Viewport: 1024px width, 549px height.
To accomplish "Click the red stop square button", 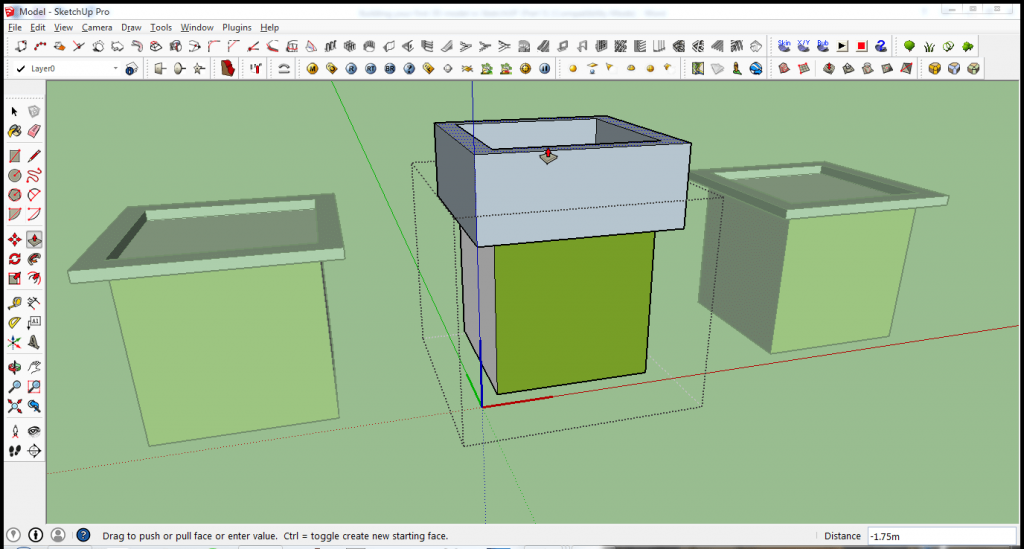I will [x=861, y=46].
